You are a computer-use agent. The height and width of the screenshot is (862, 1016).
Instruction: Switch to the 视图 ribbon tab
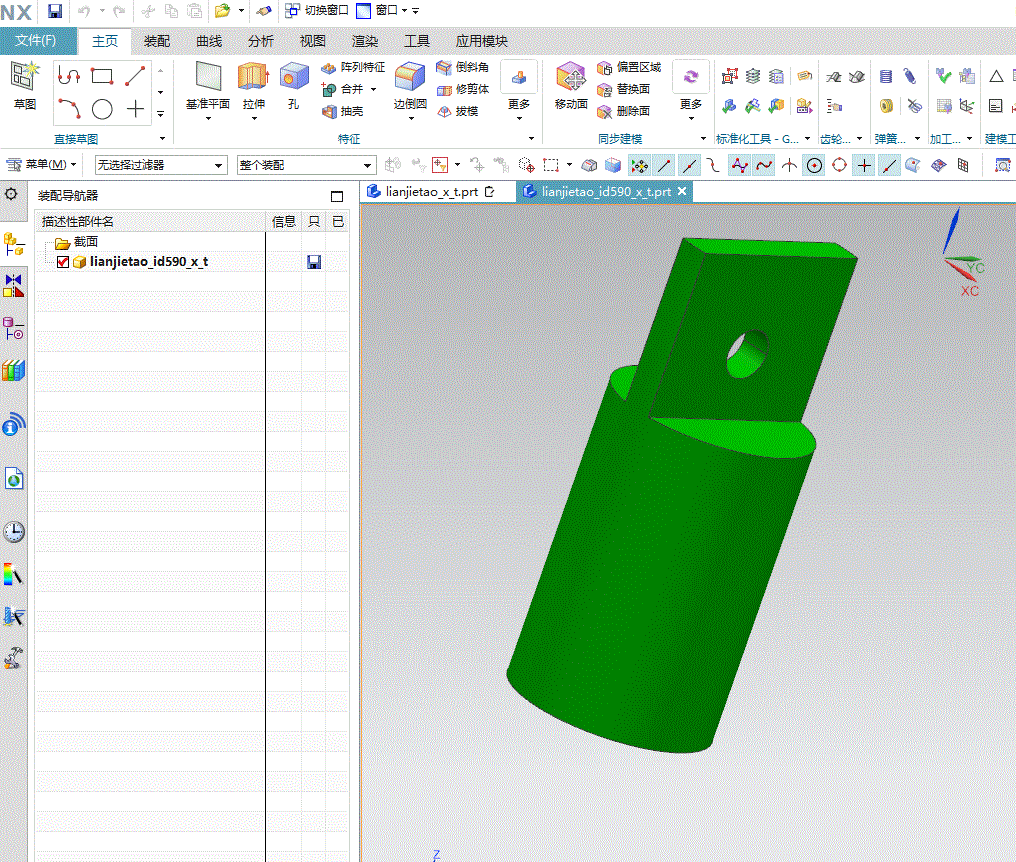pos(312,41)
